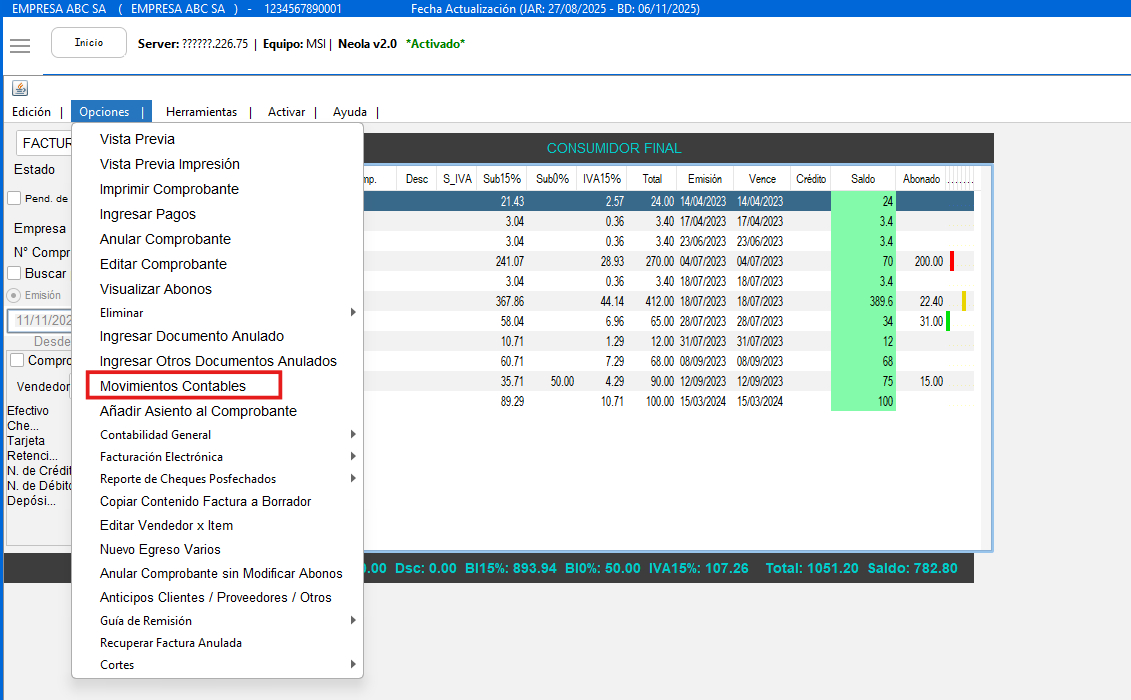Toggle the 'Pend. de' checkbox

tap(14, 198)
